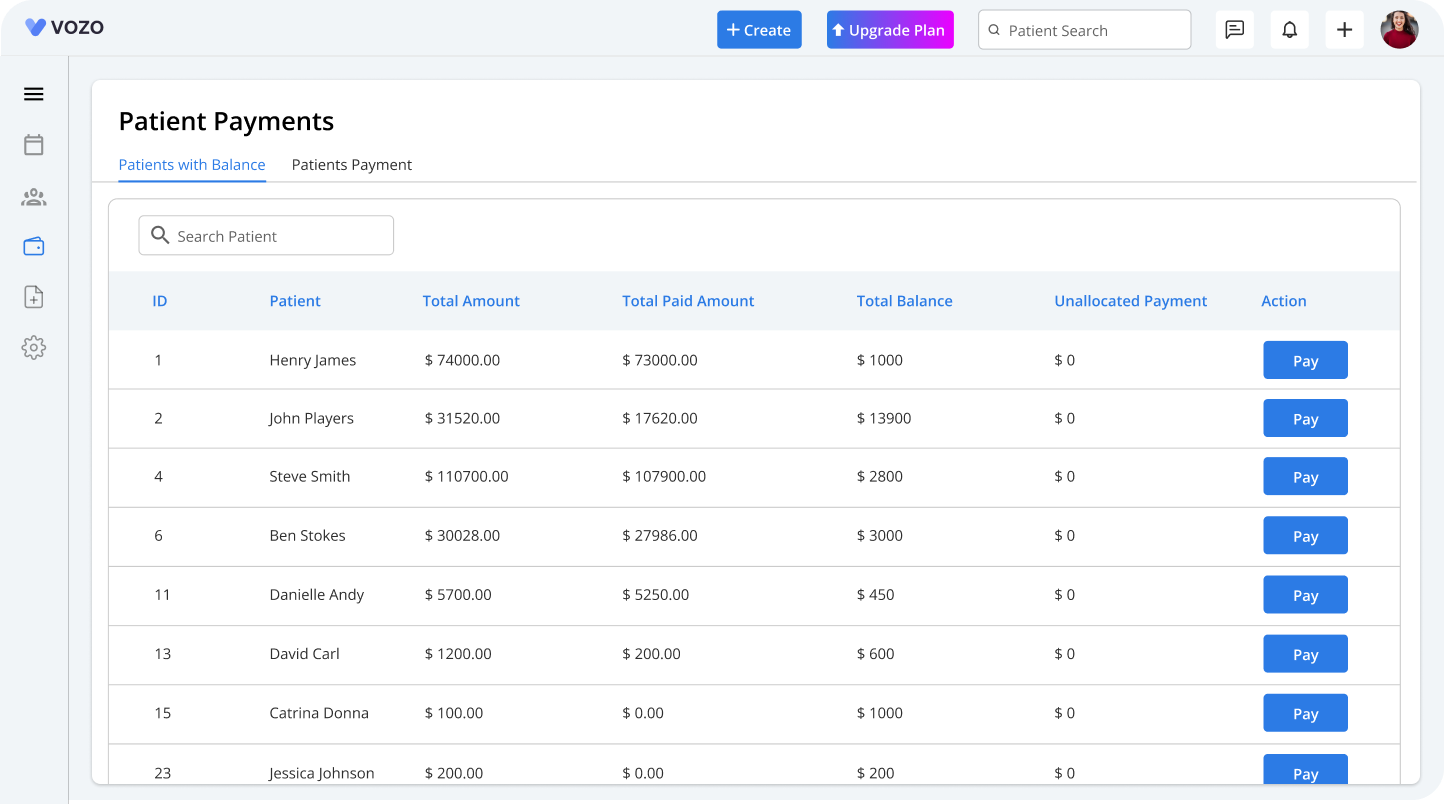1444x804 pixels.
Task: Select patient name Jessica Johnson
Action: pyautogui.click(x=322, y=773)
